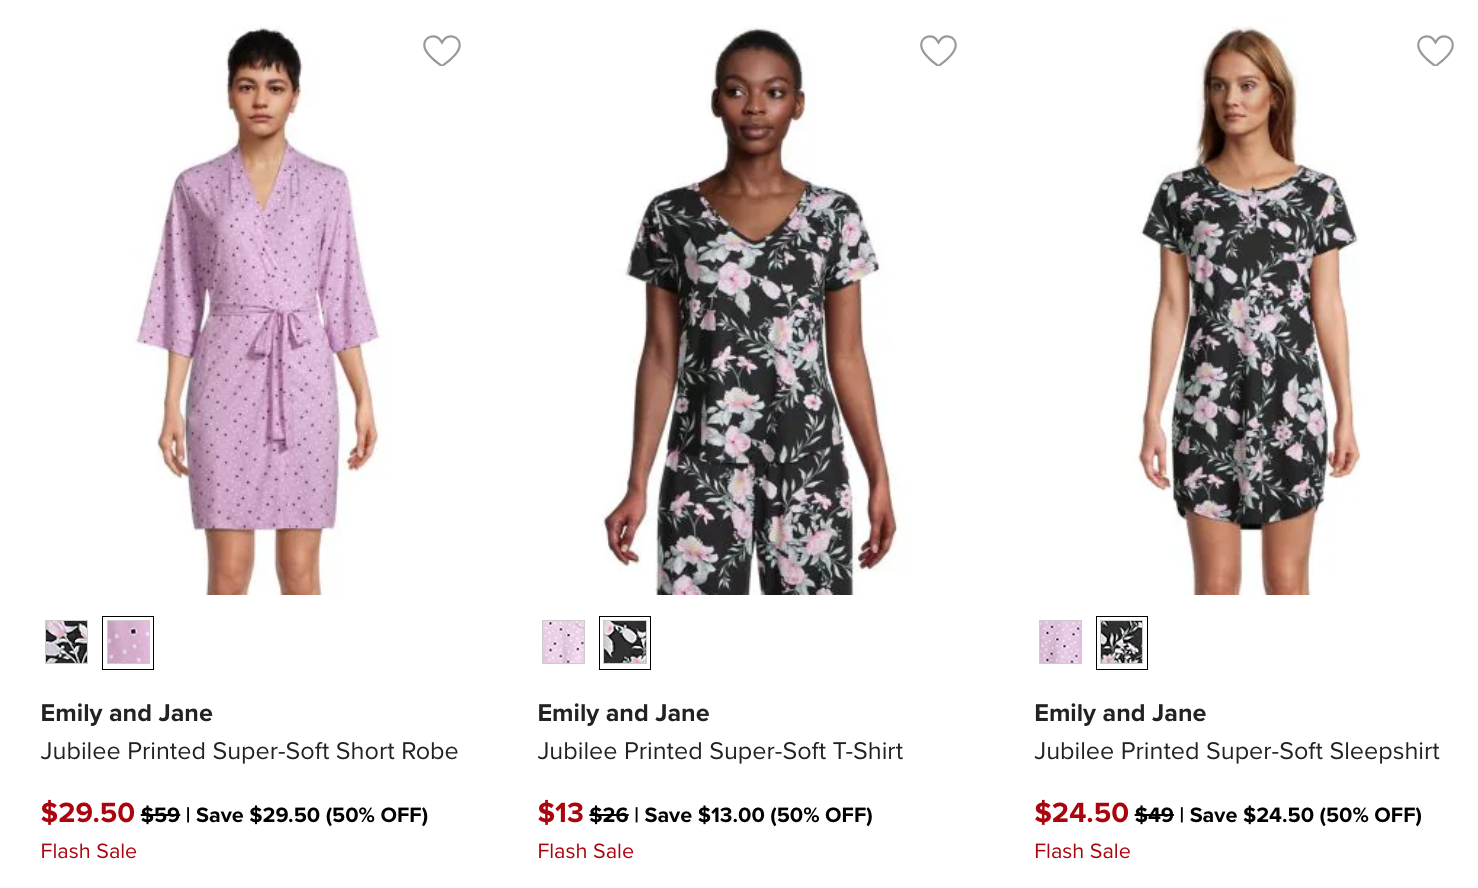Click the Jubilee Printed Super-Soft T-Shirt title
This screenshot has width=1478, height=888.
click(x=721, y=750)
